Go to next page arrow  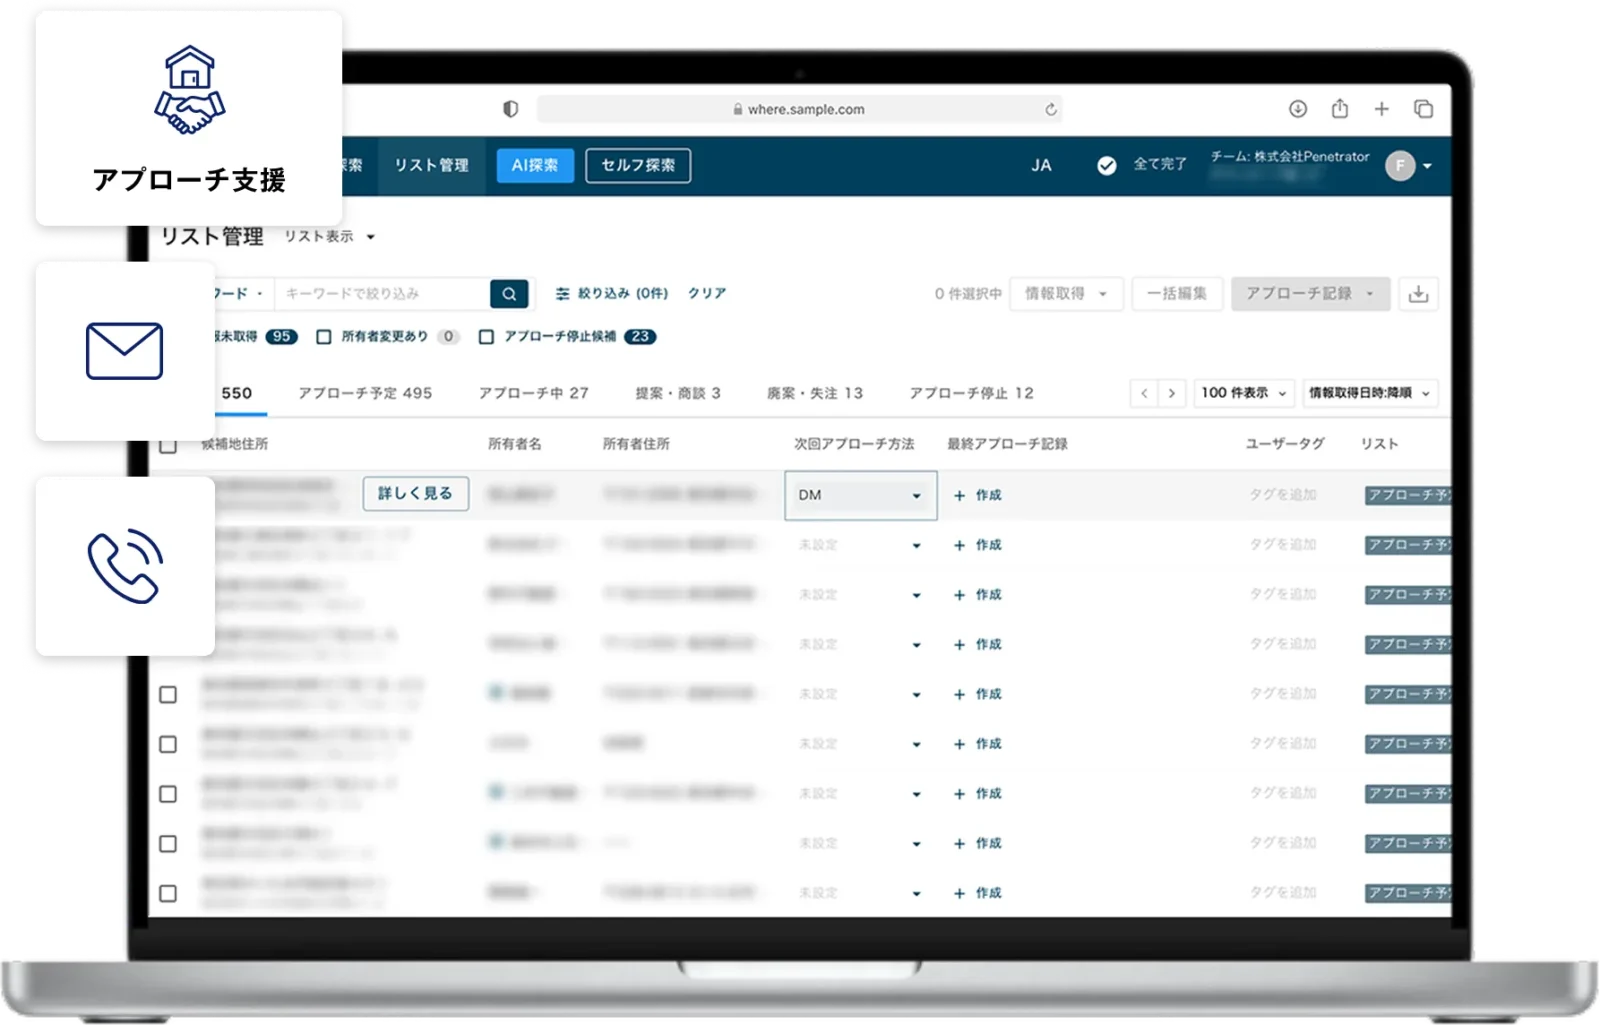pyautogui.click(x=1172, y=394)
